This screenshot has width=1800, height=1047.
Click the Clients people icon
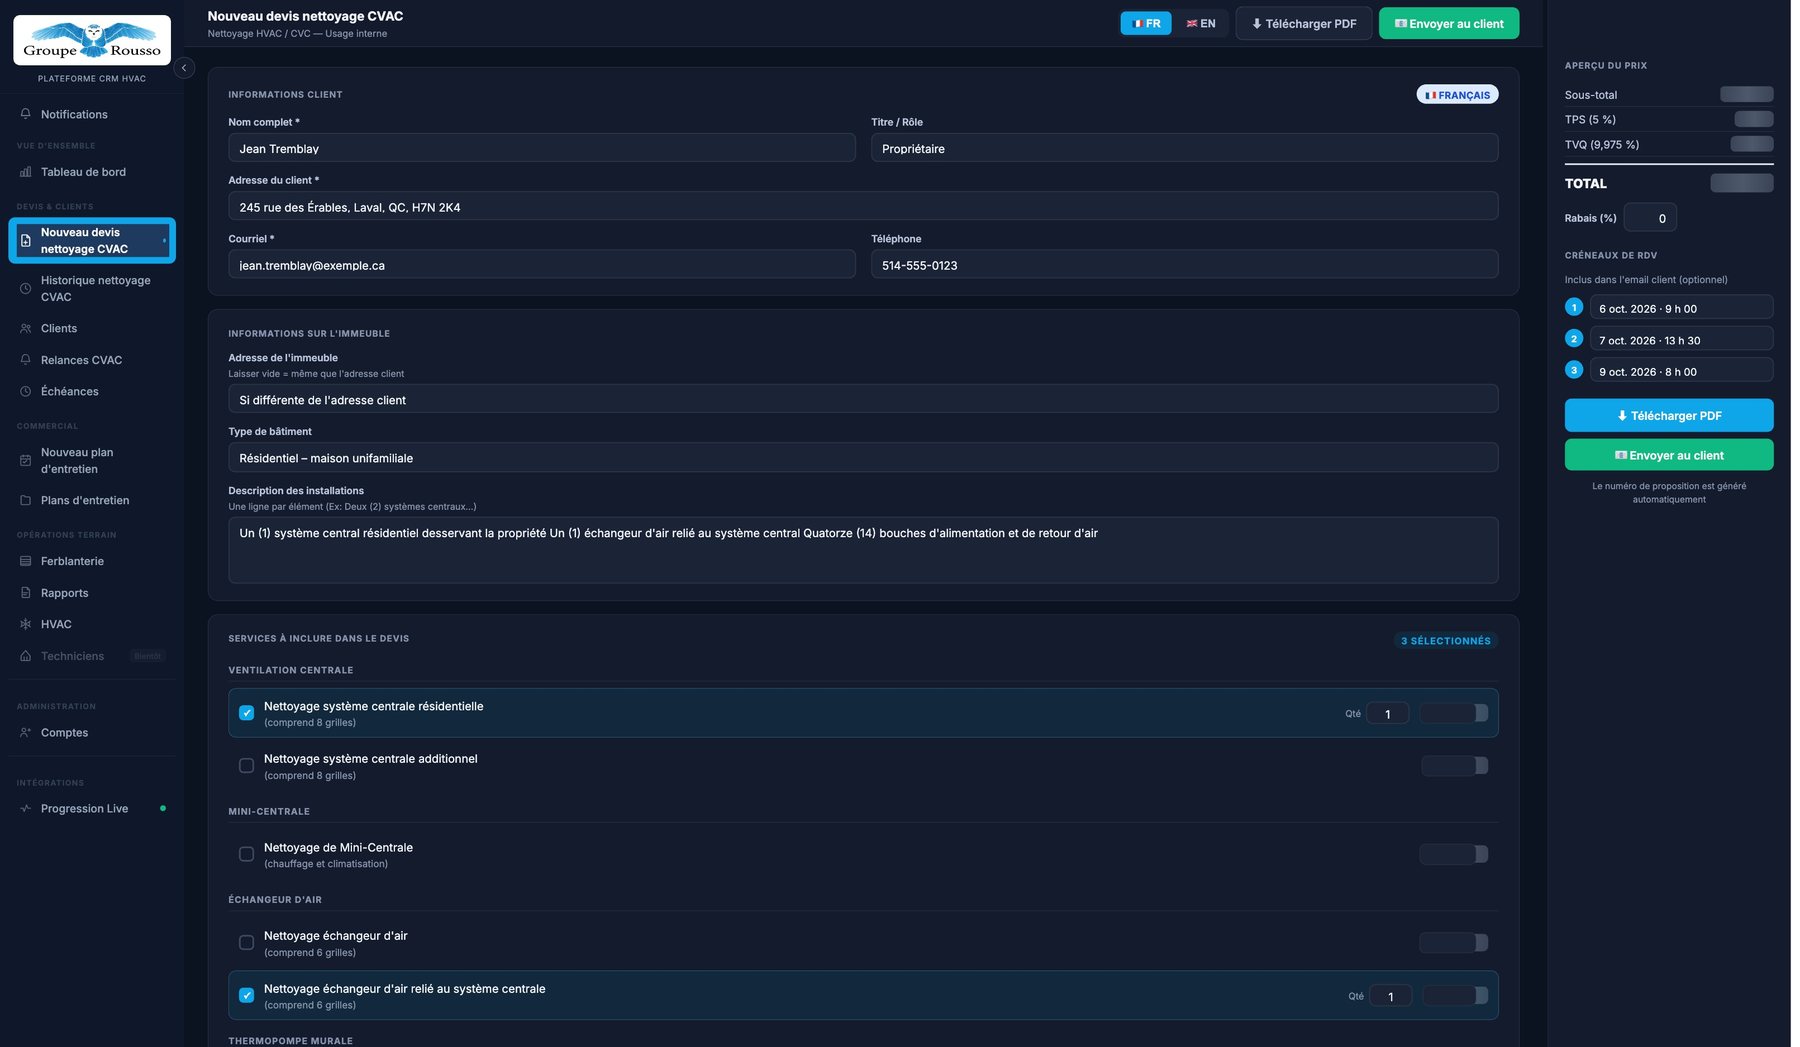click(26, 328)
